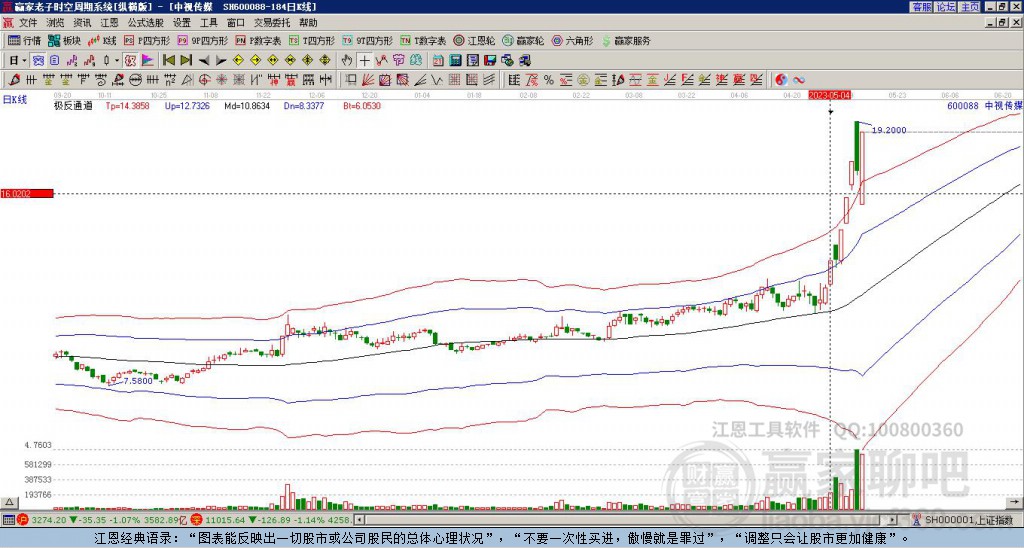Open the 六角形 hexagon tool
The height and width of the screenshot is (548, 1024).
573,40
